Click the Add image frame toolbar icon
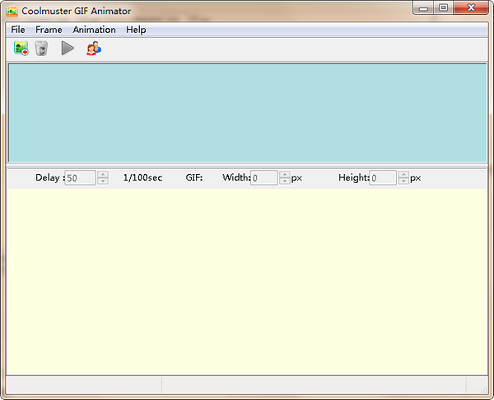Image resolution: width=494 pixels, height=400 pixels. pos(21,49)
